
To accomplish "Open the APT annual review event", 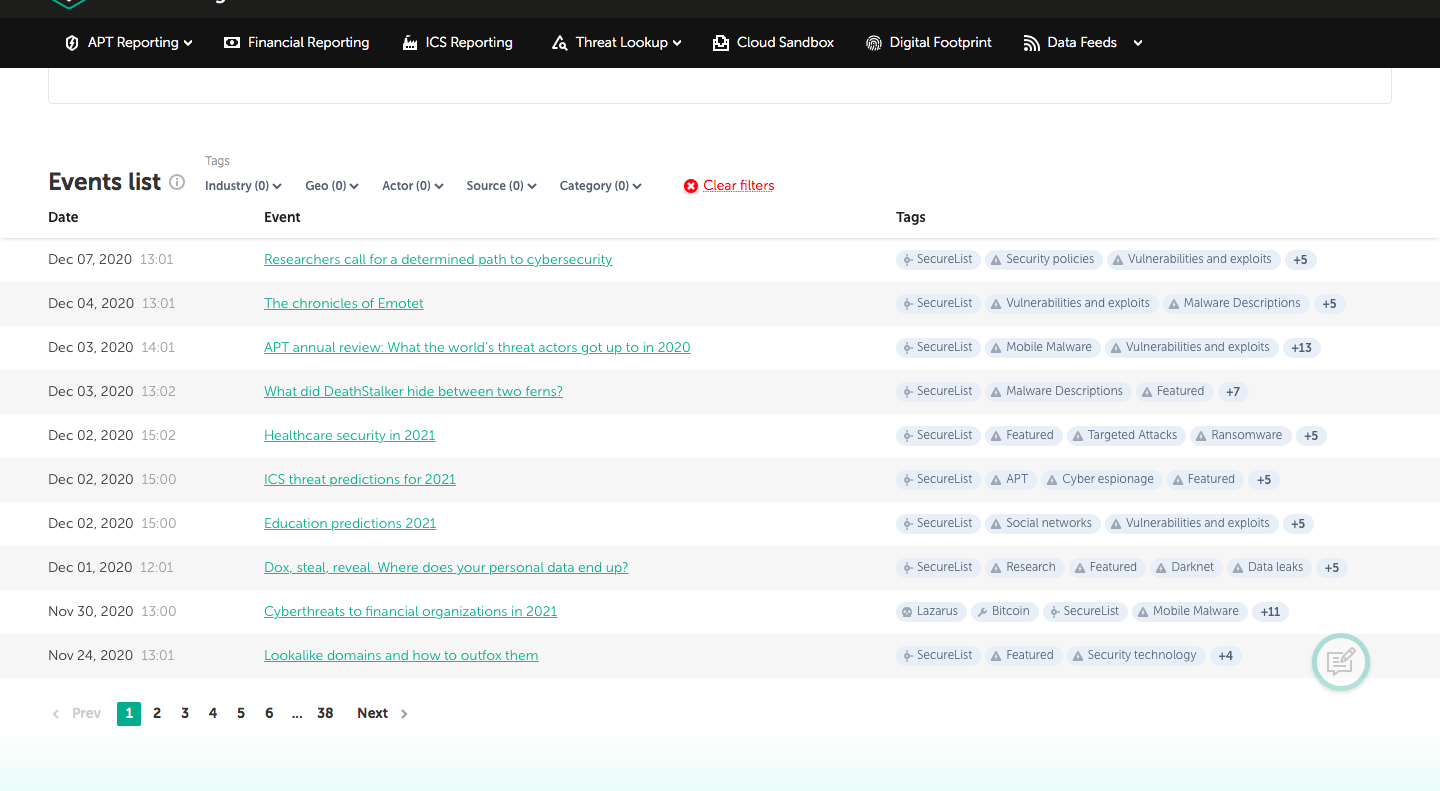I will coord(477,348).
